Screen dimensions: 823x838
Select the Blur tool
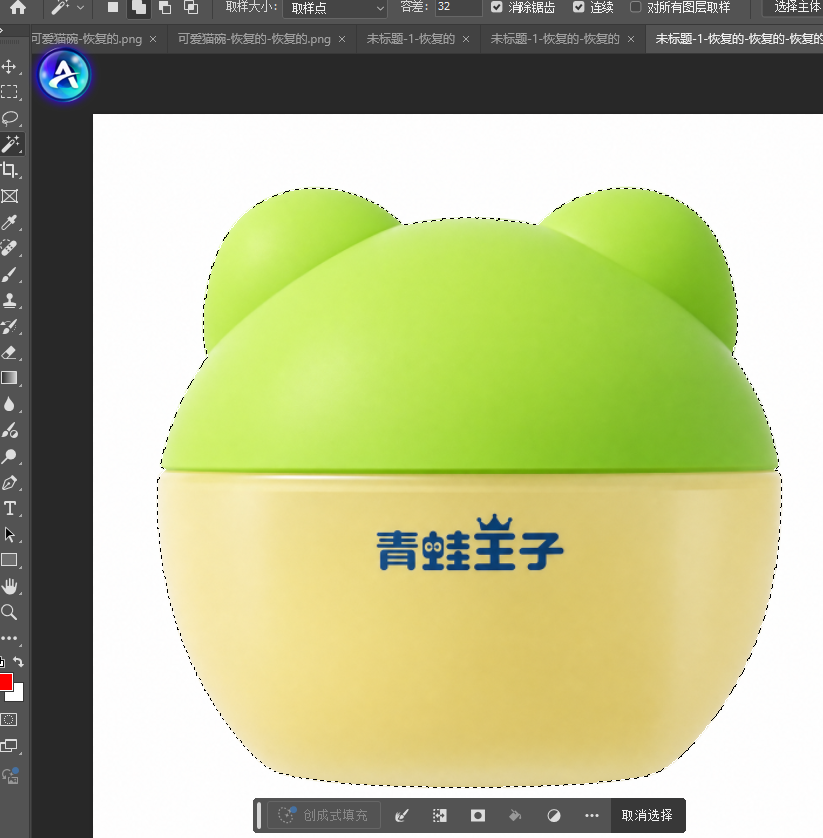[x=9, y=404]
